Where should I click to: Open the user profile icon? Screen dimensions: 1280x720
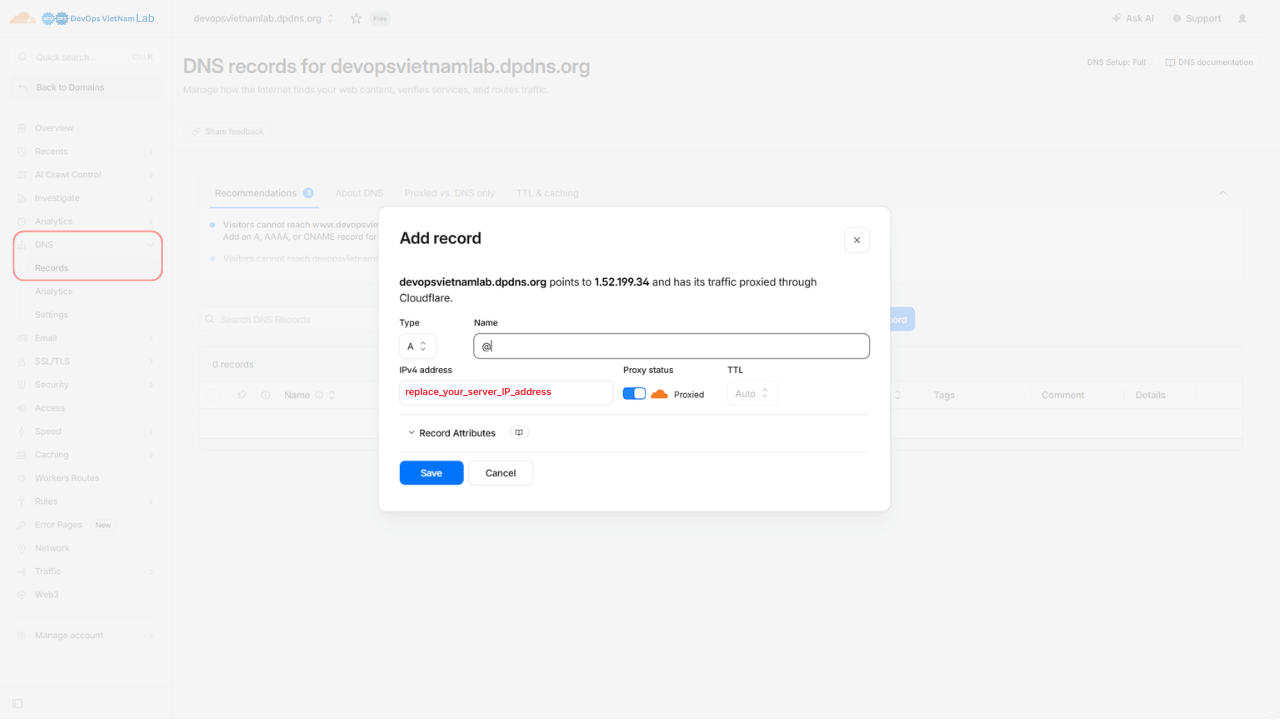coord(1242,18)
